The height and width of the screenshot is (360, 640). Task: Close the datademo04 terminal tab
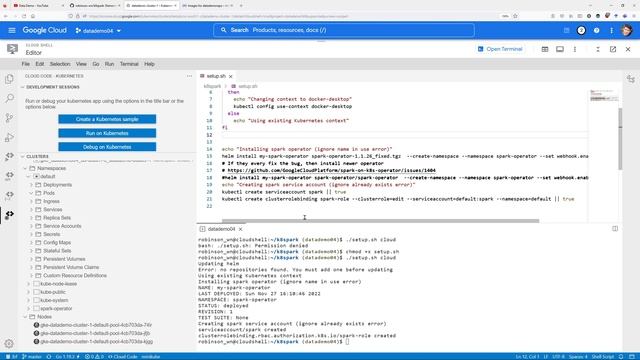pyautogui.click(x=240, y=229)
